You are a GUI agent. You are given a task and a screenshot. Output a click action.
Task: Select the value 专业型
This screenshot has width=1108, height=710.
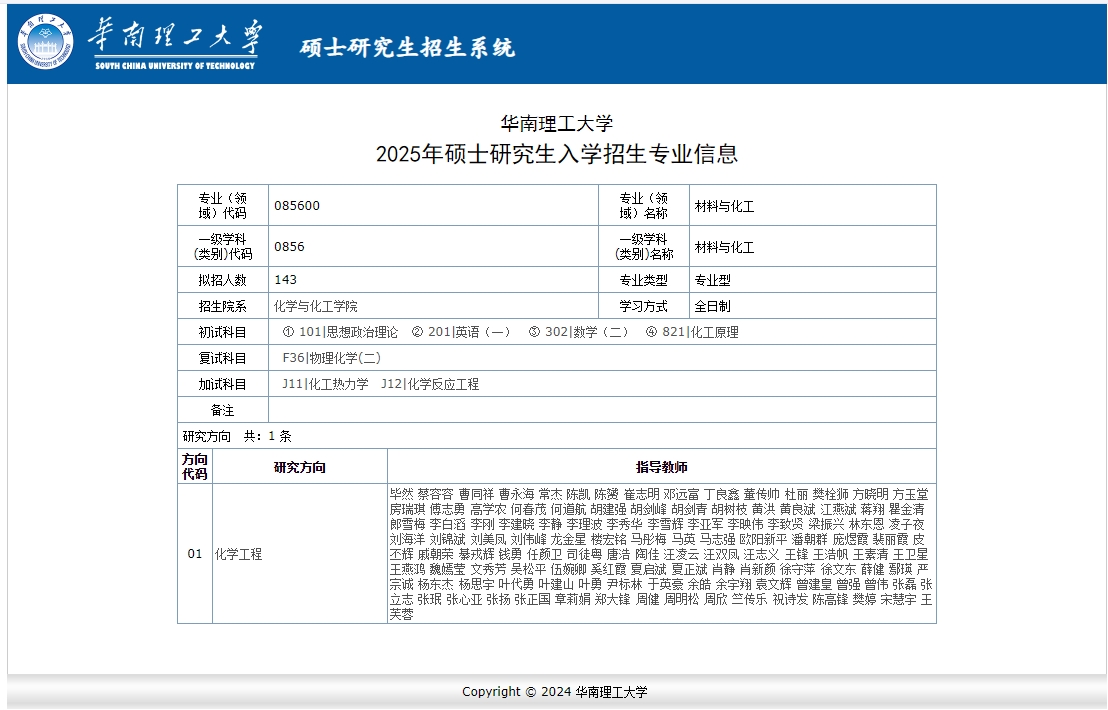[712, 280]
